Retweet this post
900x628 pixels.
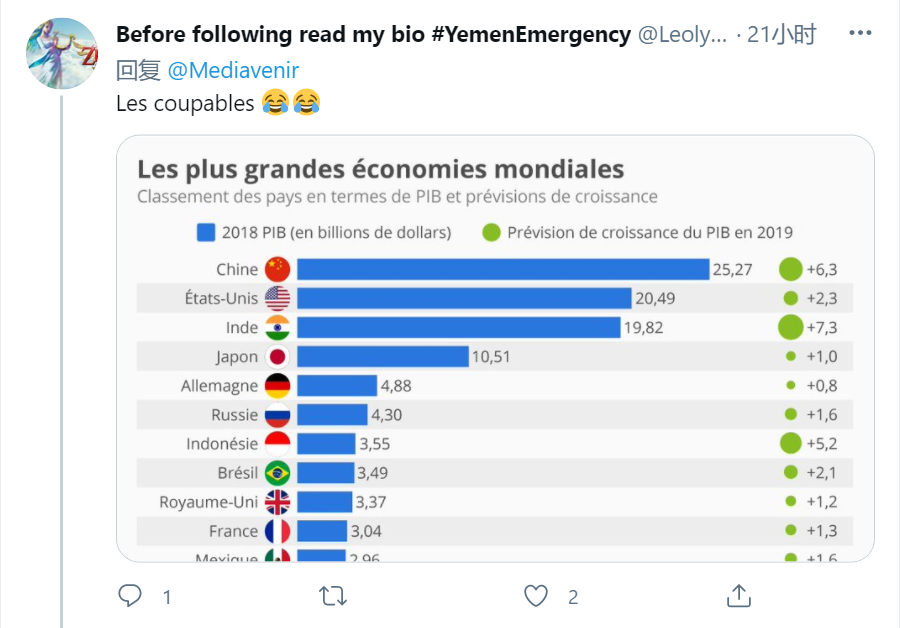[x=332, y=596]
